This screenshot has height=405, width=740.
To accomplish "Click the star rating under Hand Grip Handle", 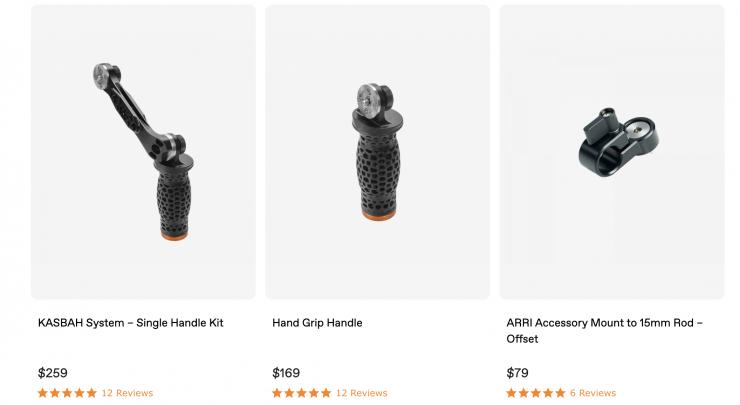I will pos(301,393).
